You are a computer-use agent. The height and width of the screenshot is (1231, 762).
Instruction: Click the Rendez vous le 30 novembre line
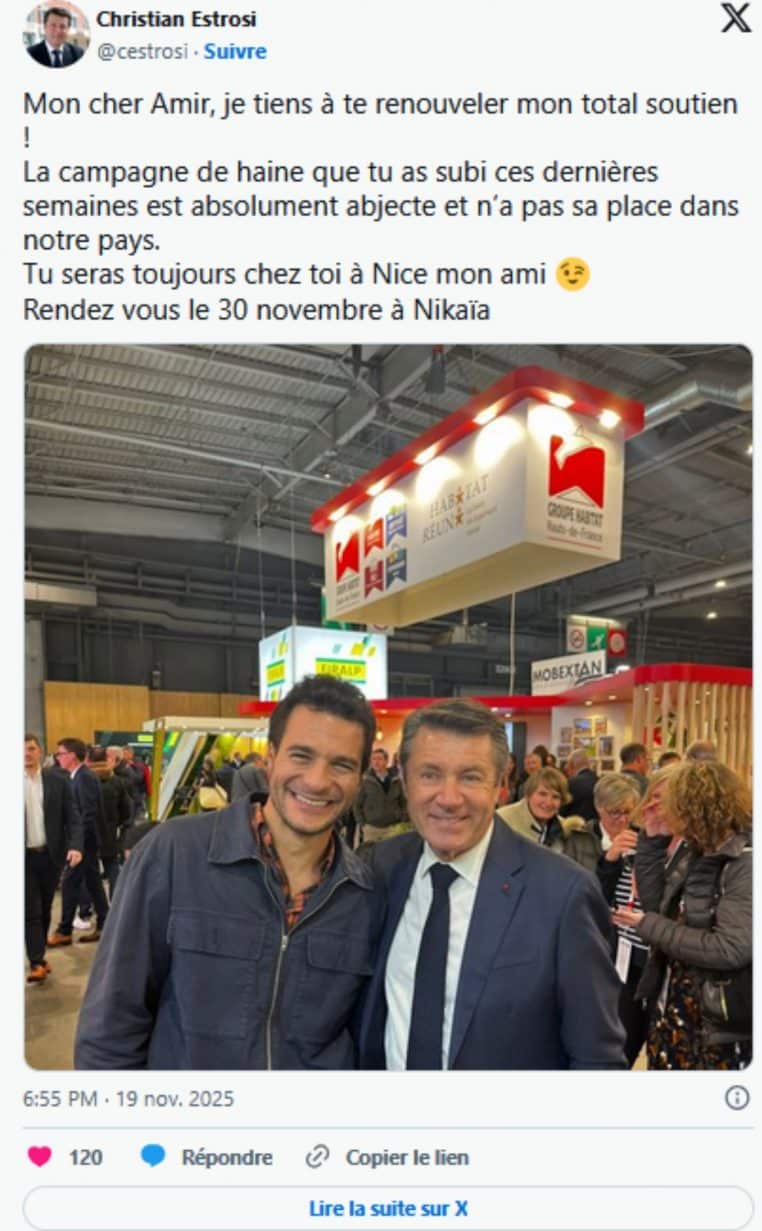(257, 309)
